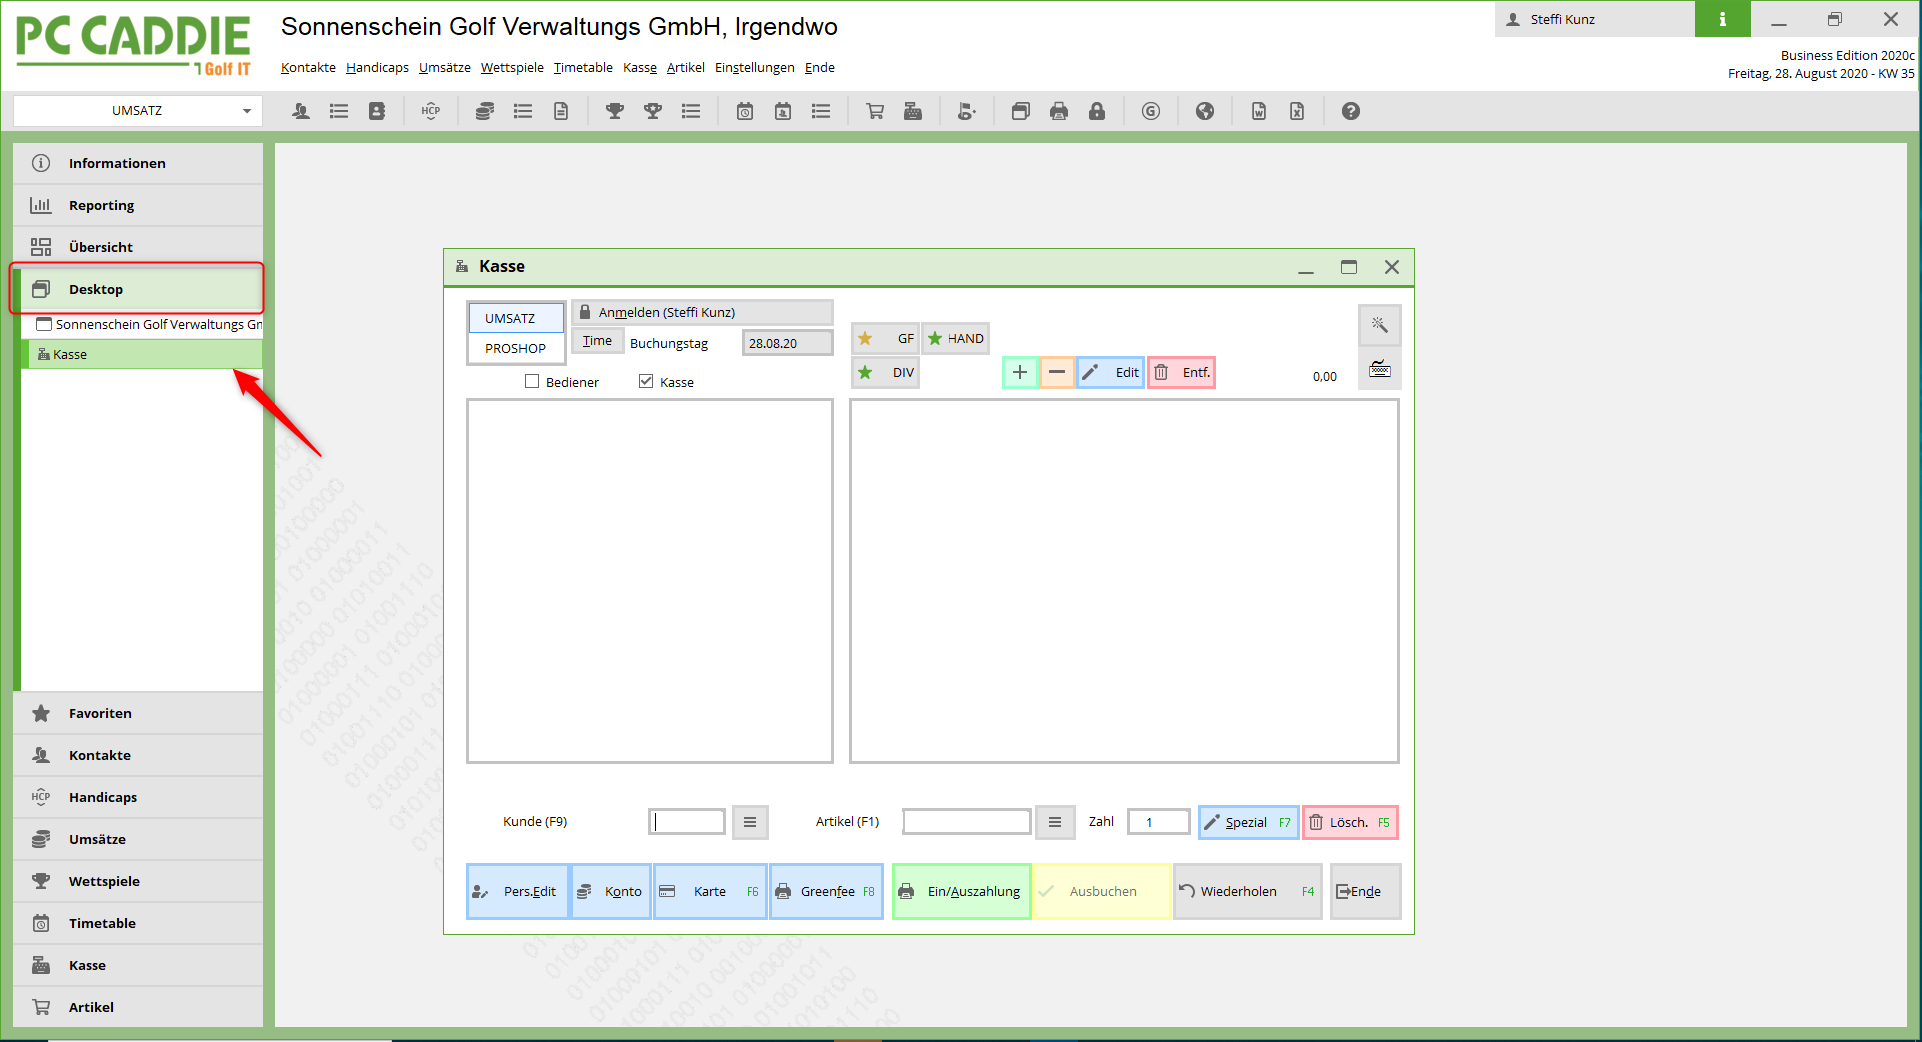Select the HAND favorite button

coord(955,338)
